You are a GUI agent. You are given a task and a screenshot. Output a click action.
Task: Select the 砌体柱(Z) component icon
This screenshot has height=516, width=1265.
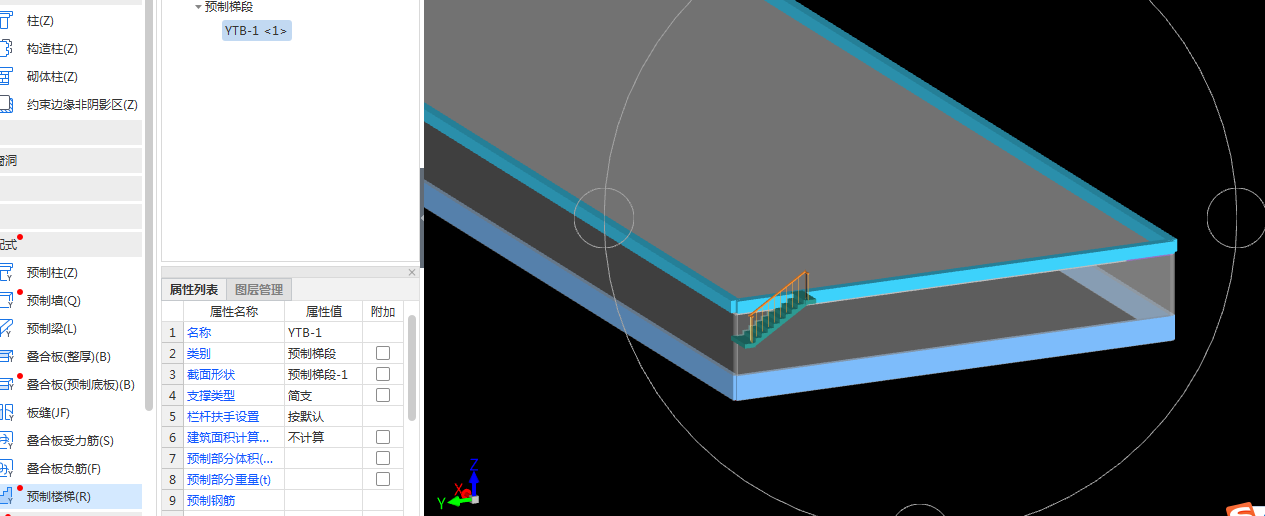[7, 76]
